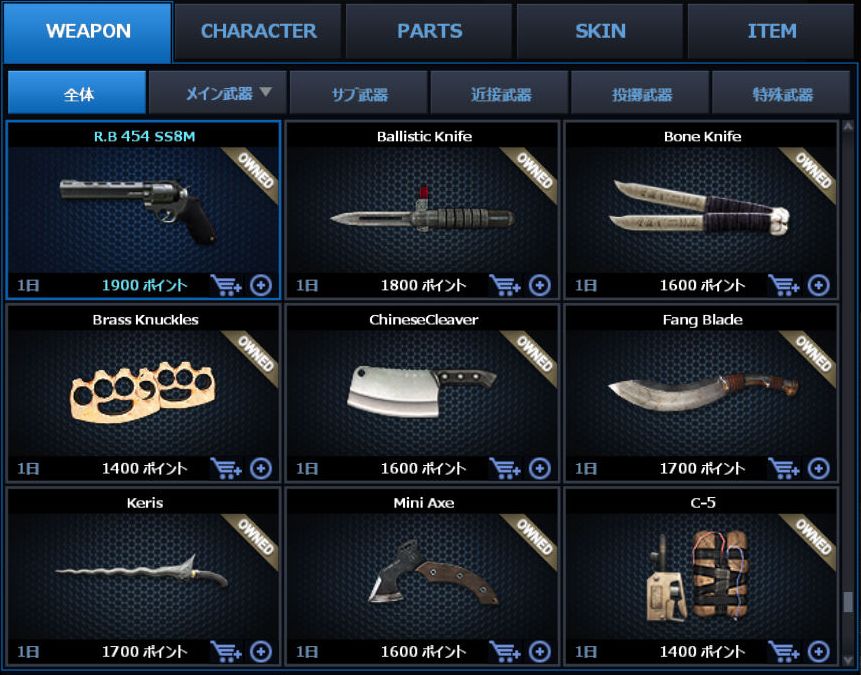
Task: Click plus icon on ChineseCleaver item
Action: (x=540, y=469)
